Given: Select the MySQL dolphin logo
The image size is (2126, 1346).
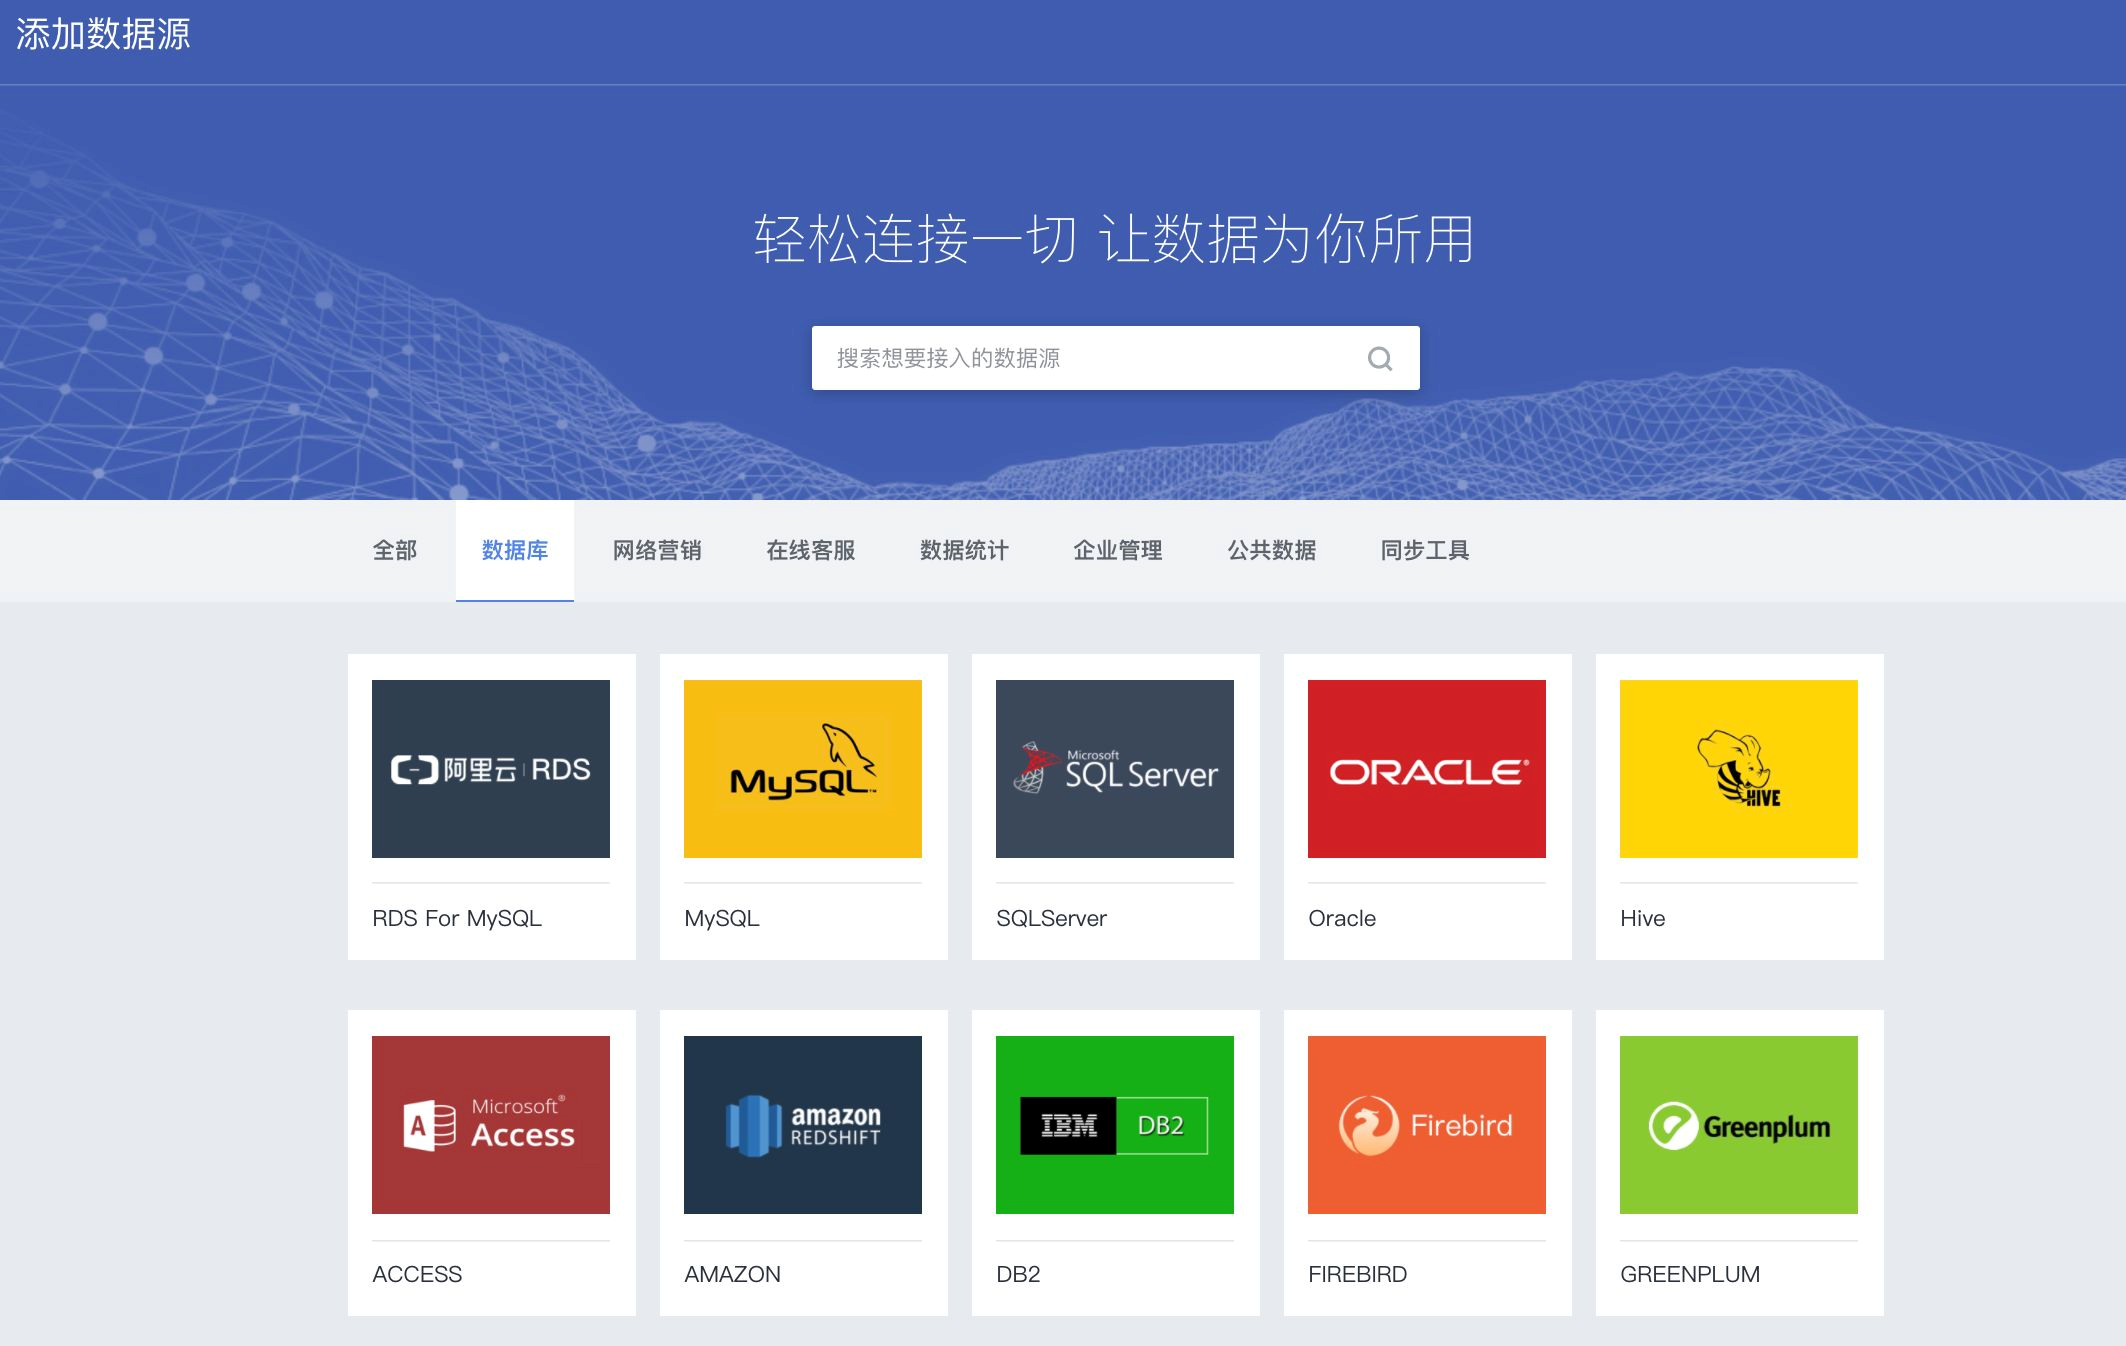Looking at the screenshot, I should (x=803, y=769).
